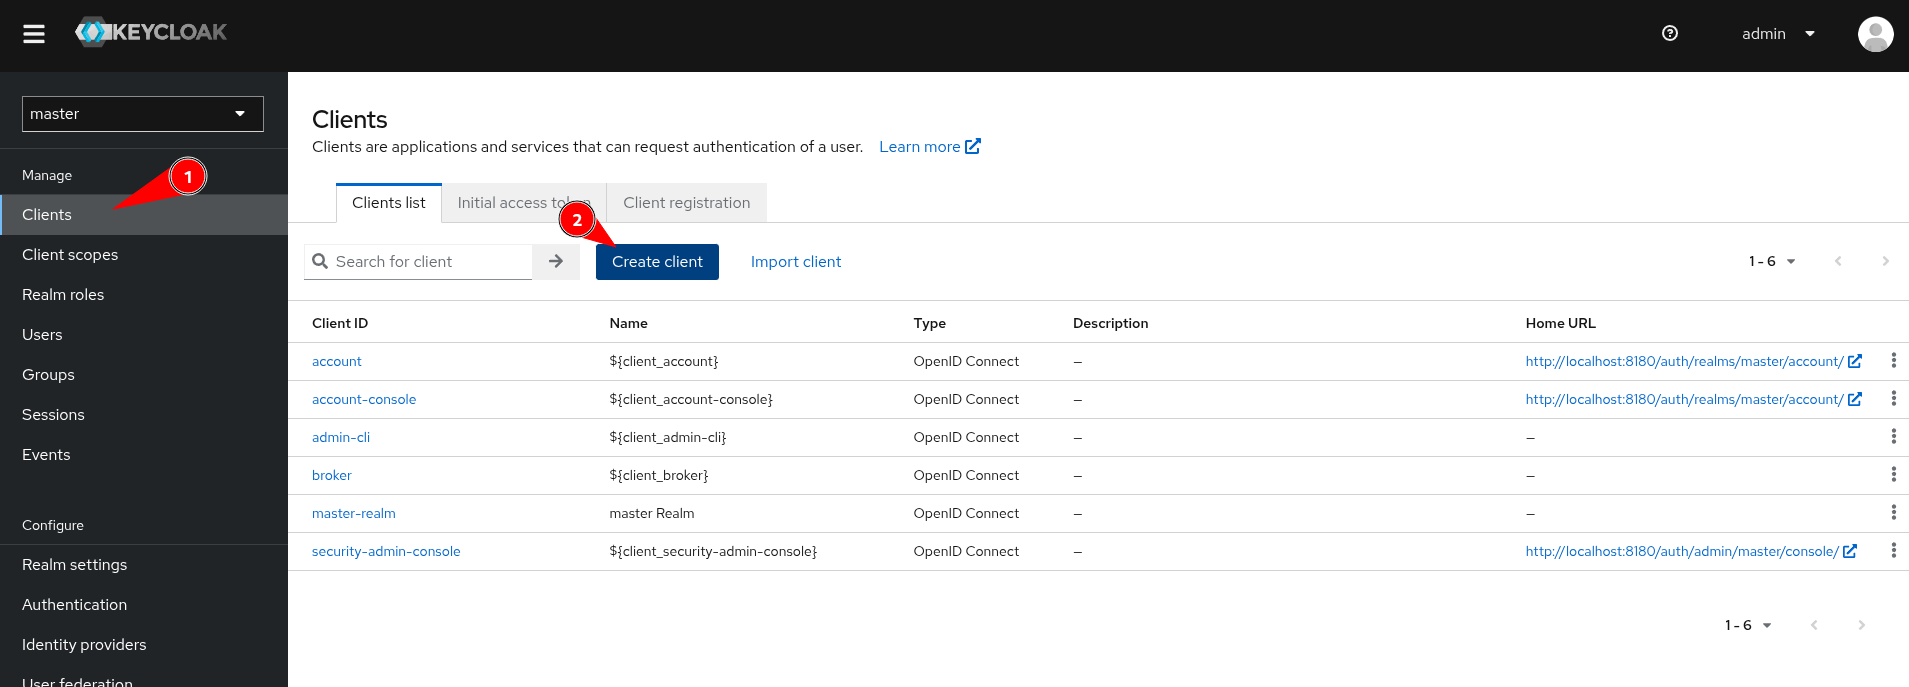Open Home URL for account row
Image resolution: width=1909 pixels, height=687 pixels.
(x=1693, y=361)
